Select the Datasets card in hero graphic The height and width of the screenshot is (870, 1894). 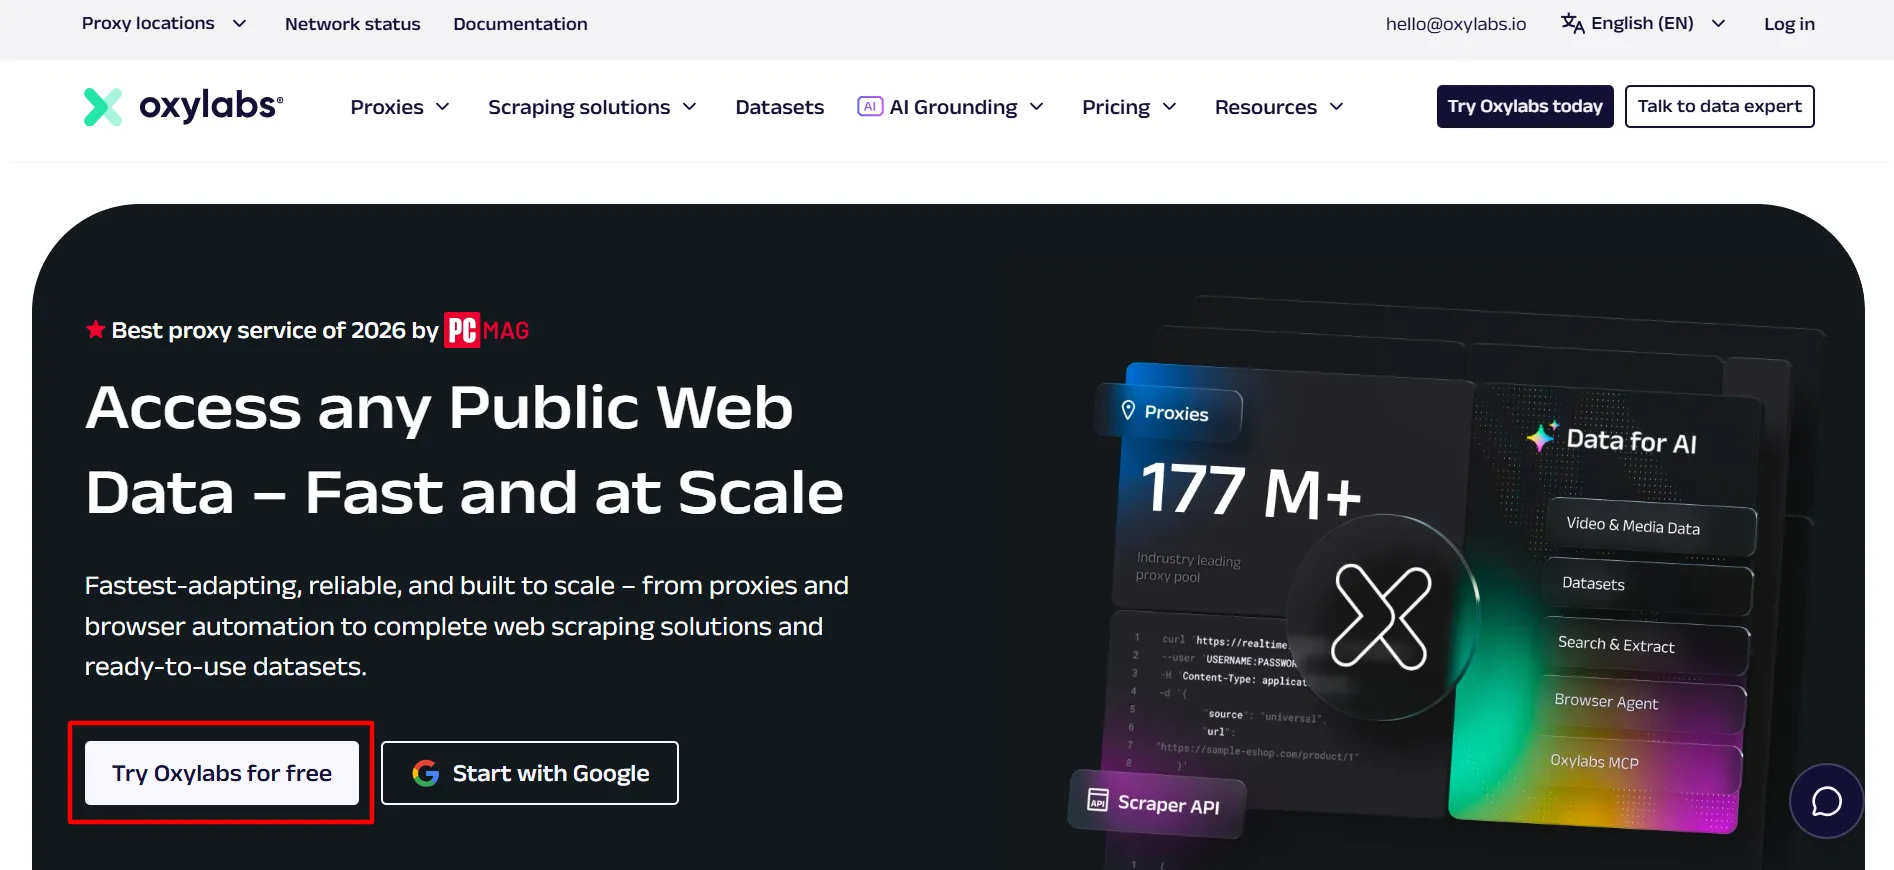1648,586
